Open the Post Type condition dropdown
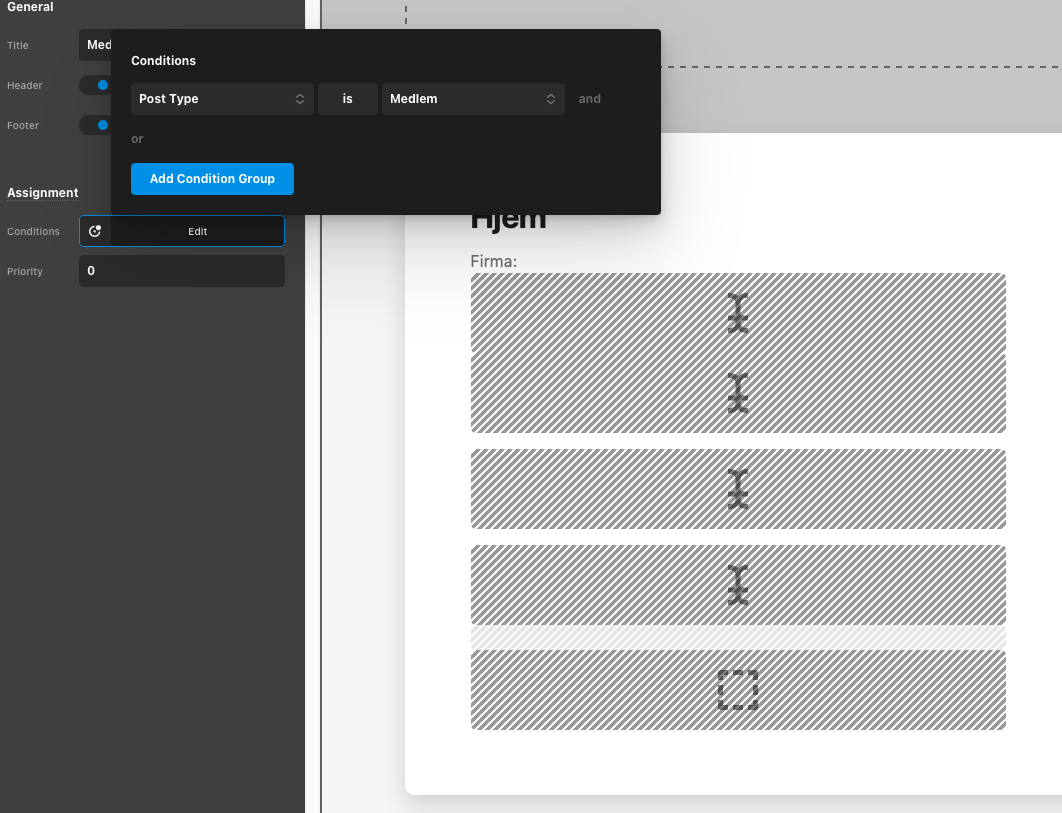The width and height of the screenshot is (1062, 813). click(222, 99)
